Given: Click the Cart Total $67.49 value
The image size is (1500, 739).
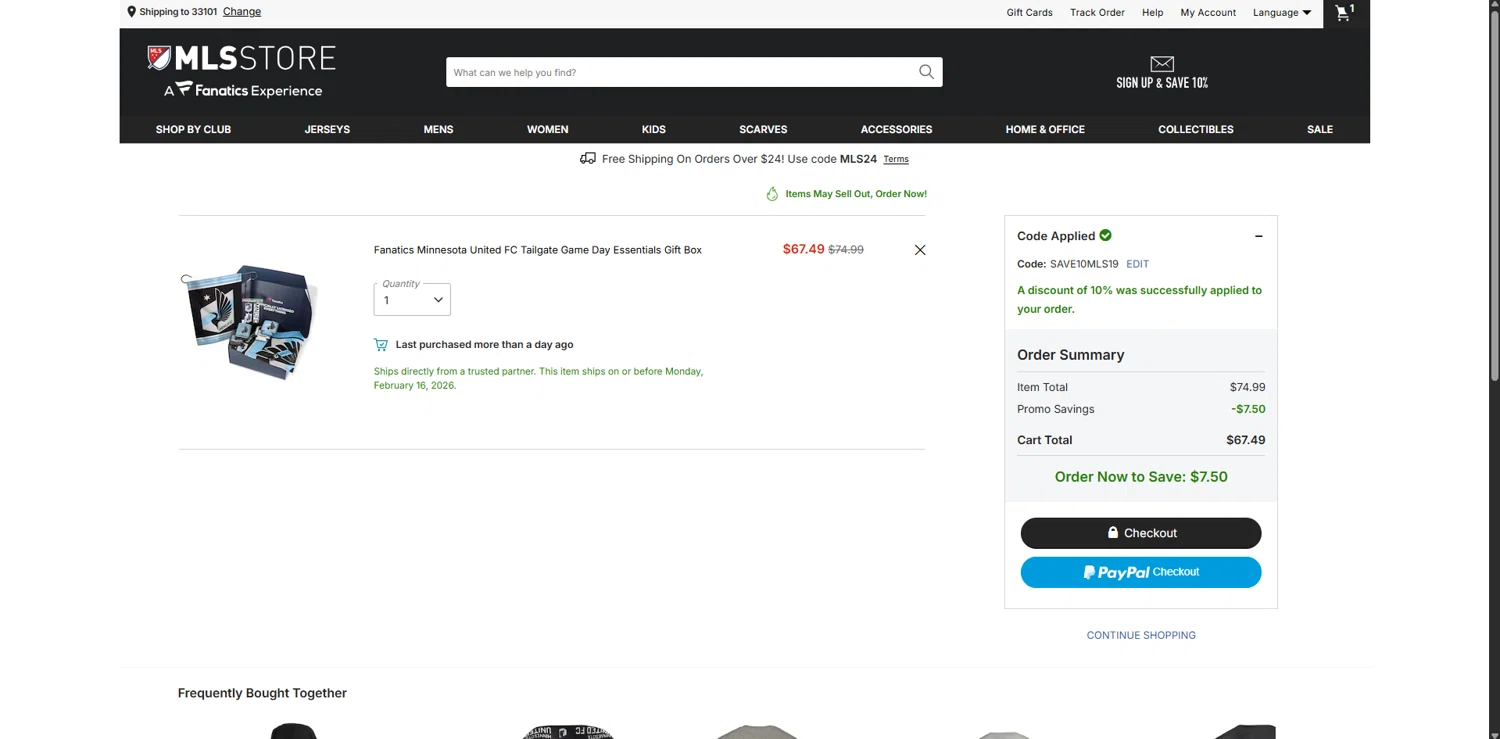Looking at the screenshot, I should pyautogui.click(x=1246, y=440).
